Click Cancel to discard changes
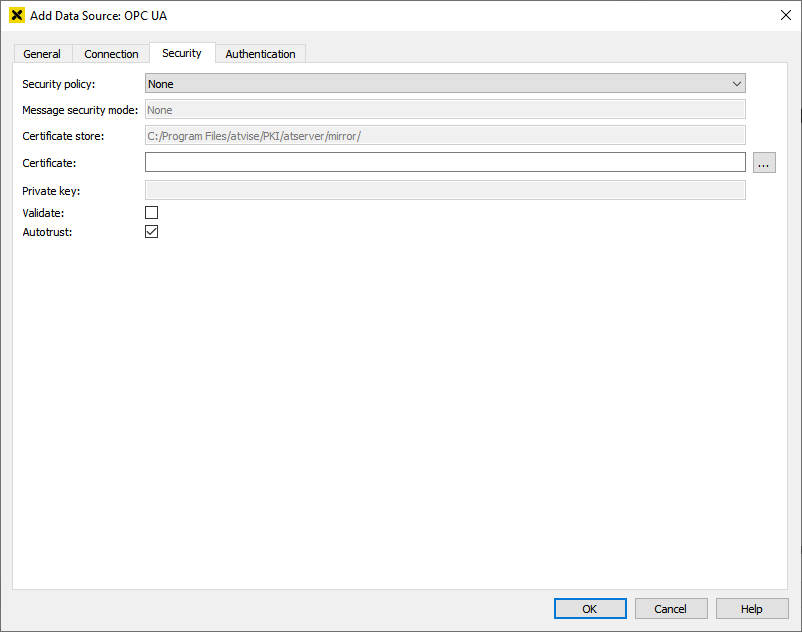802x632 pixels. (x=670, y=609)
